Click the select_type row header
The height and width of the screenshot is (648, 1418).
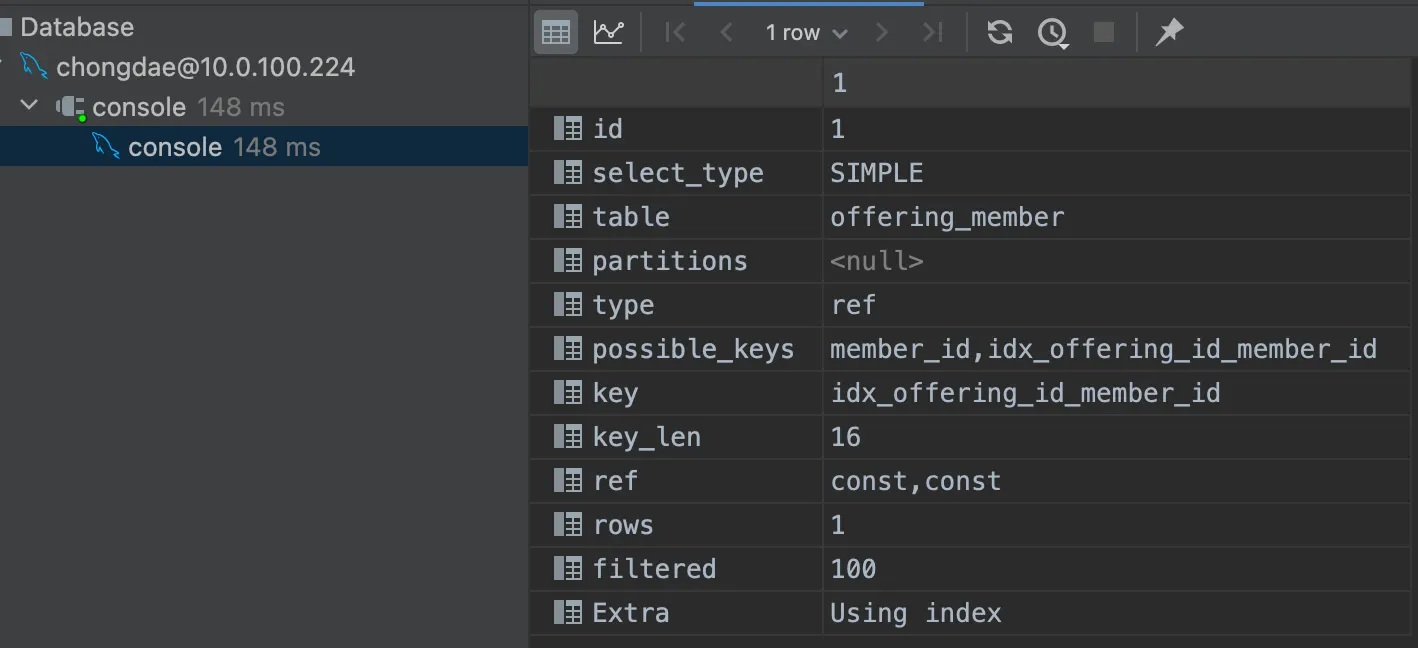[677, 173]
